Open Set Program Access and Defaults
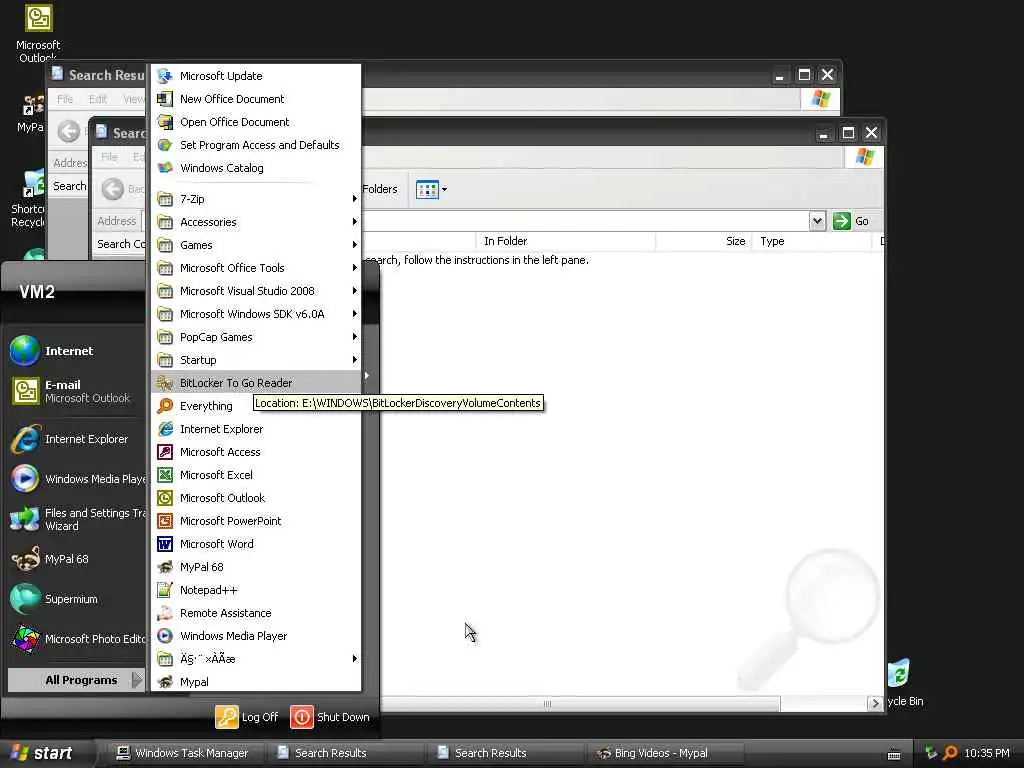 [x=256, y=144]
